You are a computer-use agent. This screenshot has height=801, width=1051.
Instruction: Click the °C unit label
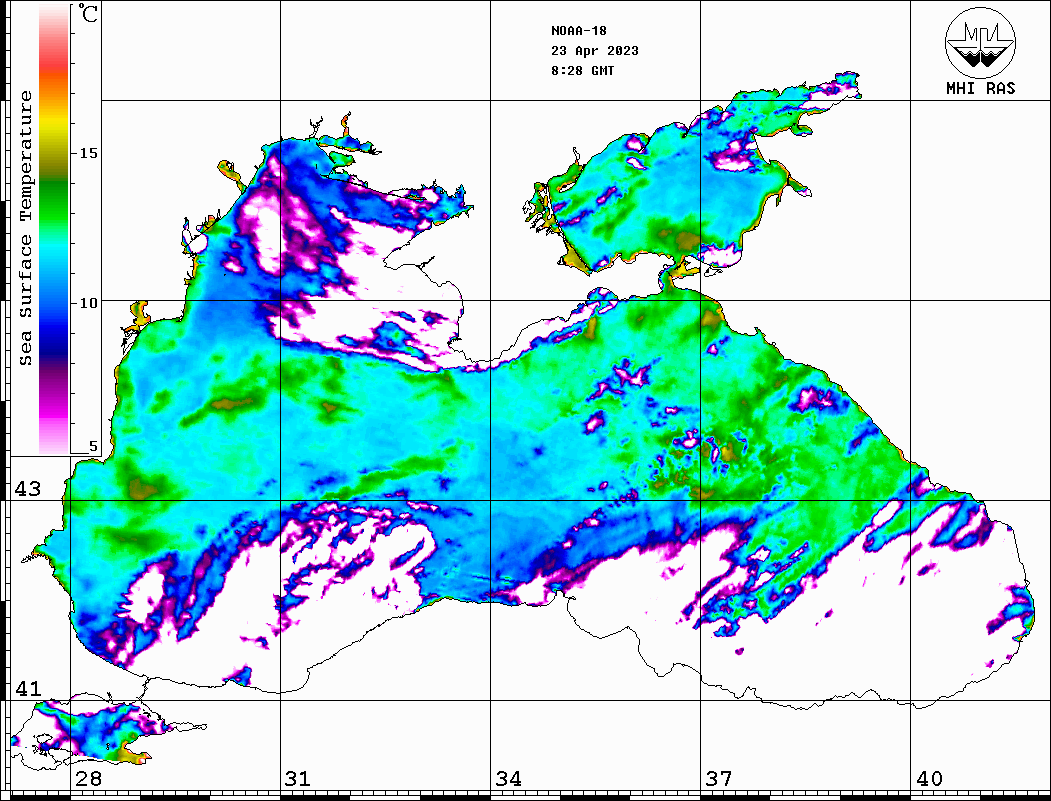coord(88,13)
